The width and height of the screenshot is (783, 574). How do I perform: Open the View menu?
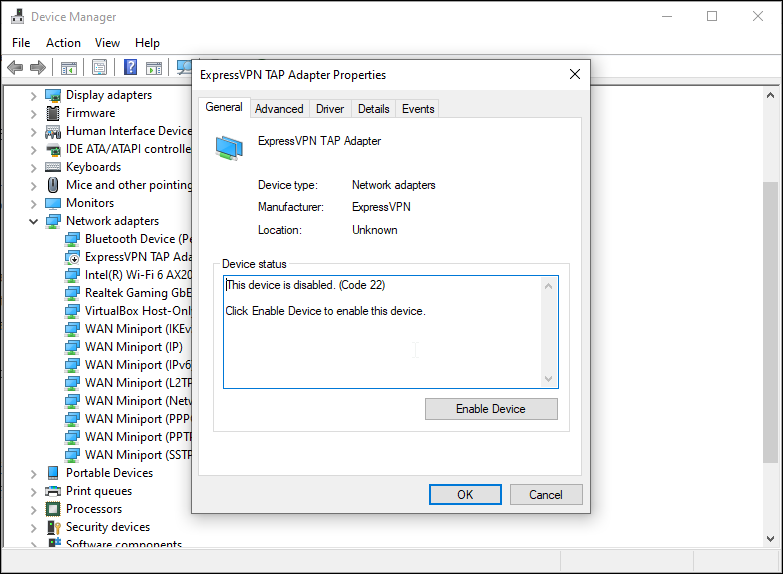pos(107,43)
